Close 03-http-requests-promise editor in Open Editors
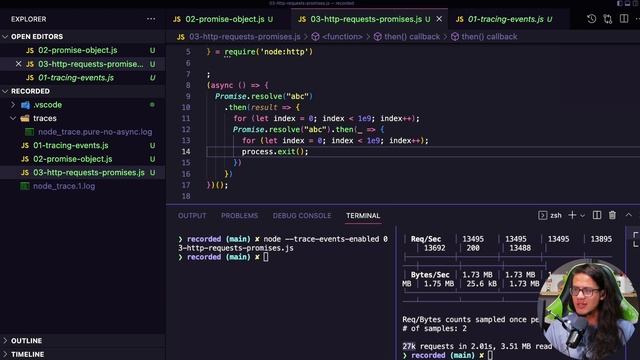Viewport: 640px width, 360px height. [x=18, y=64]
